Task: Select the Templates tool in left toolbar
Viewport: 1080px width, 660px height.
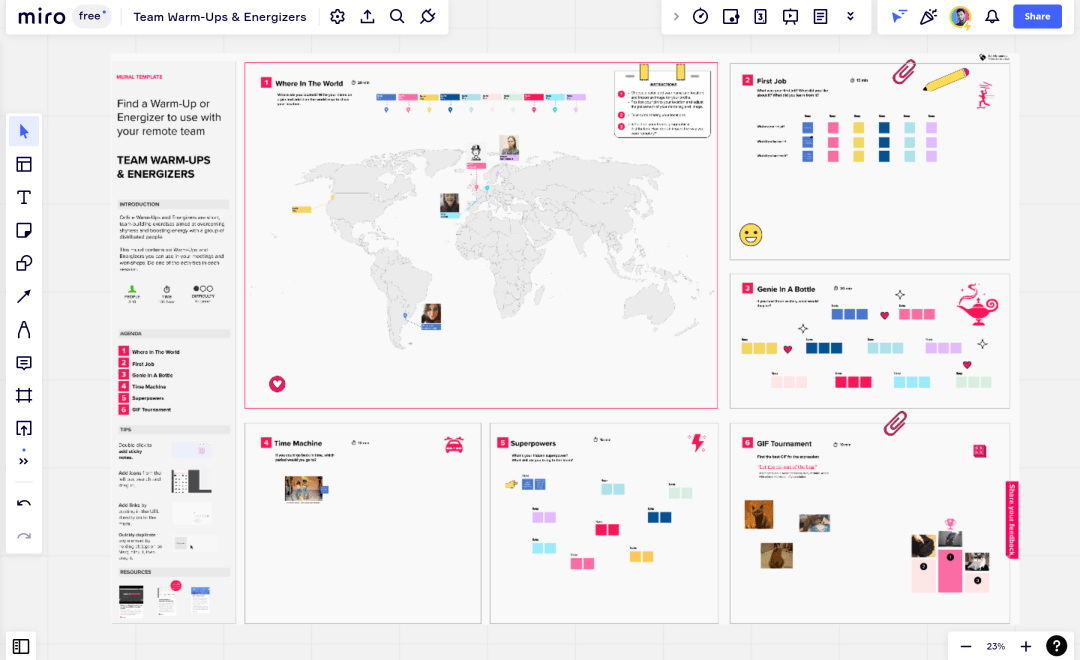Action: pos(24,165)
